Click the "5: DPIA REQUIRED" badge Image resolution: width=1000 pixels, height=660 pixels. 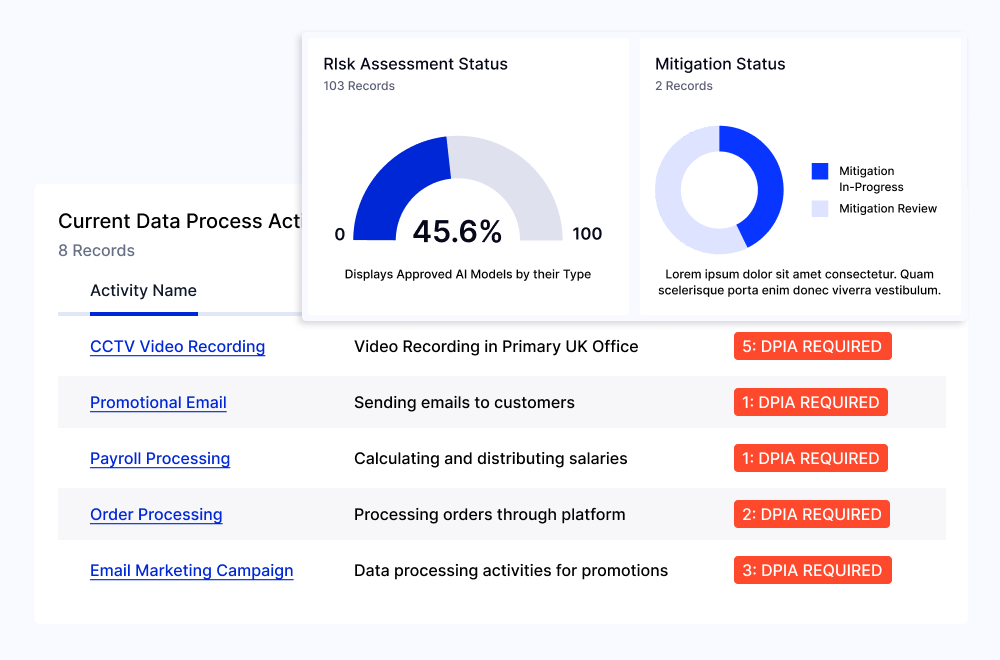(812, 346)
